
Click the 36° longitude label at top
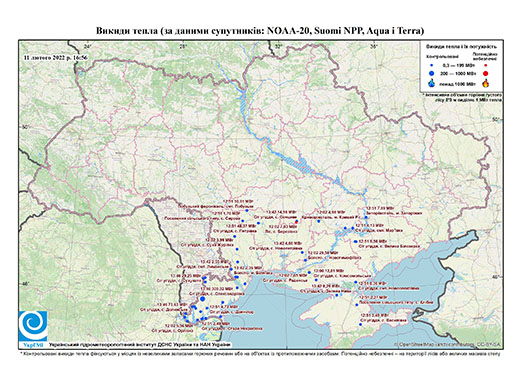pyautogui.click(x=374, y=46)
